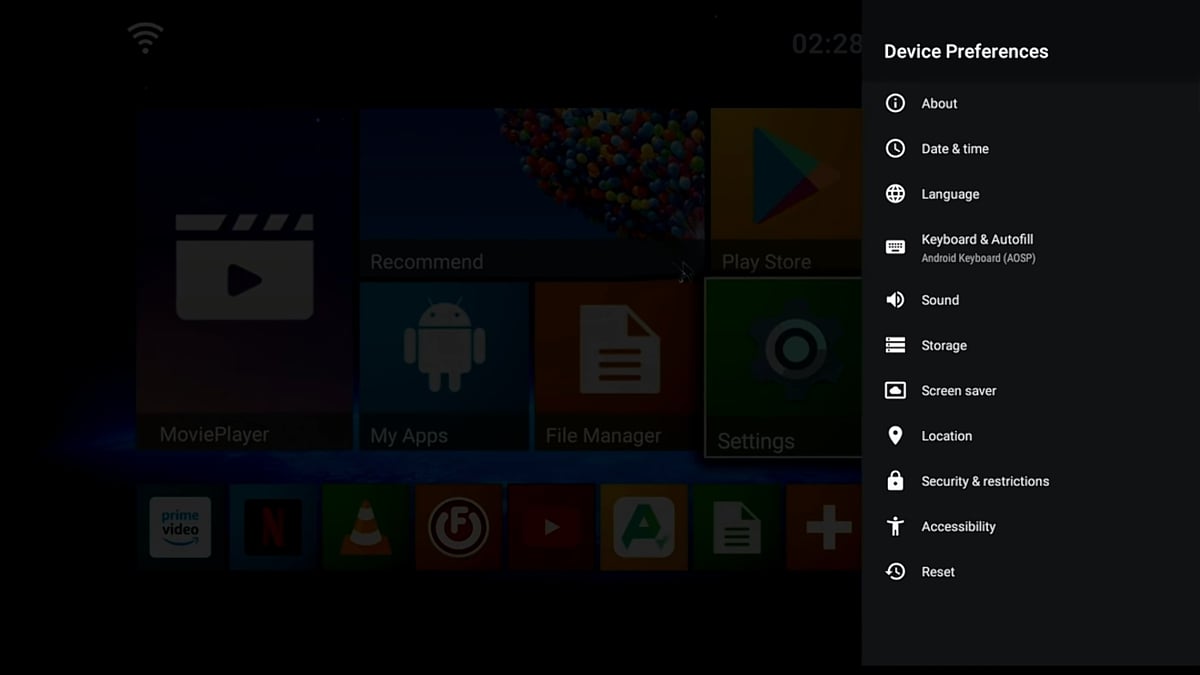The width and height of the screenshot is (1200, 675).
Task: Select Screen saver settings
Action: [1031, 390]
